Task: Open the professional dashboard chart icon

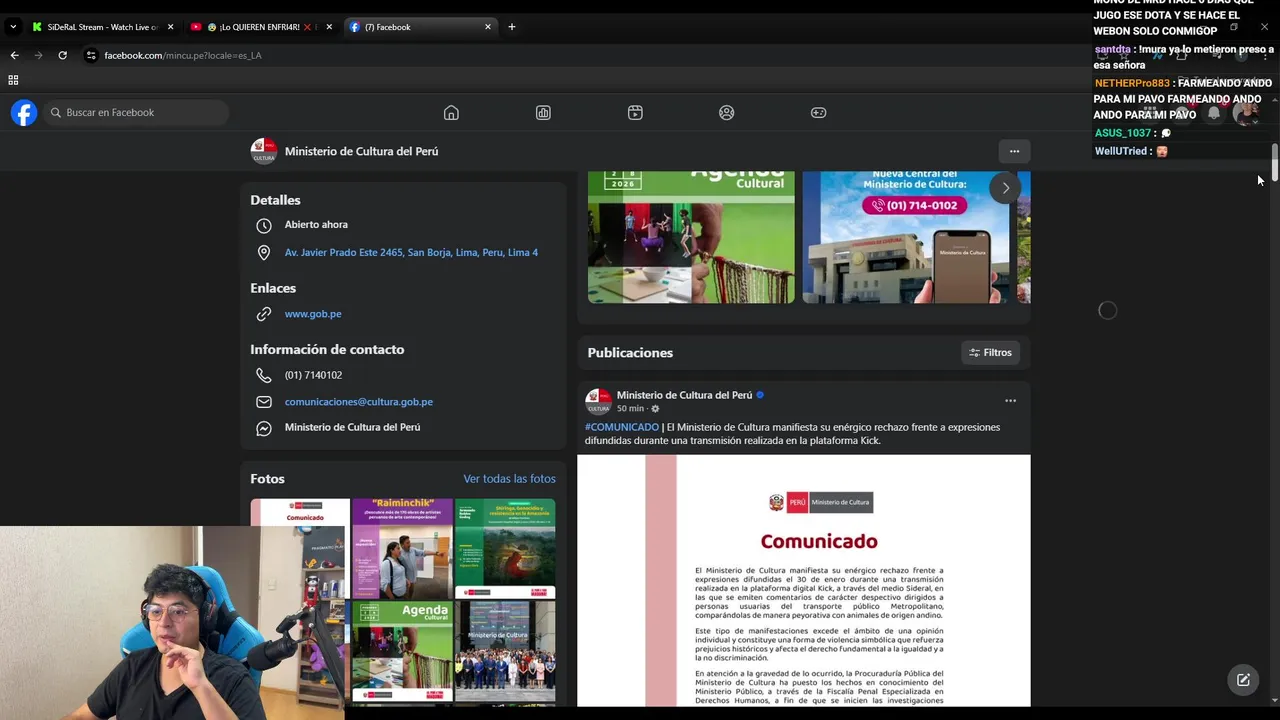Action: 543,113
